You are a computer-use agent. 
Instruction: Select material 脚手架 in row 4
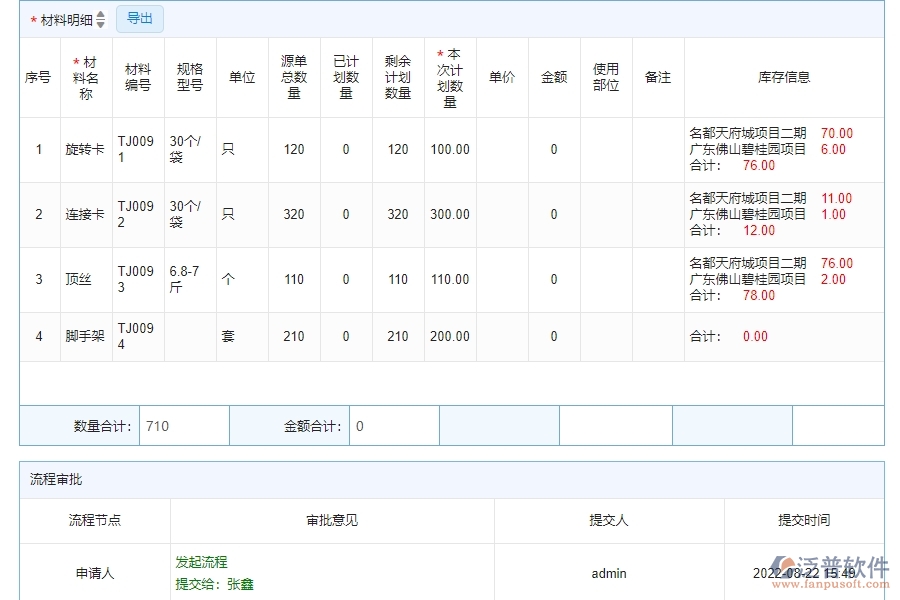(86, 336)
